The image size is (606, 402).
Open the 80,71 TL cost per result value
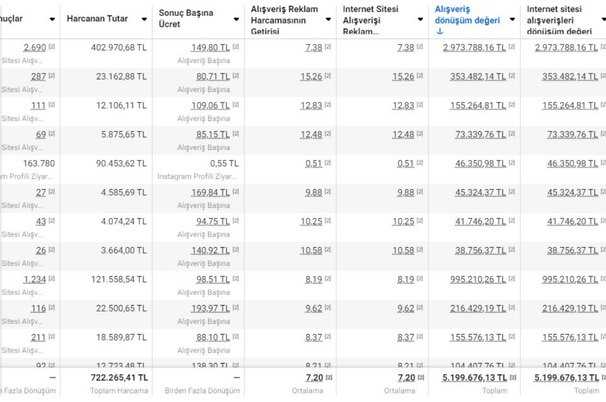coord(210,76)
